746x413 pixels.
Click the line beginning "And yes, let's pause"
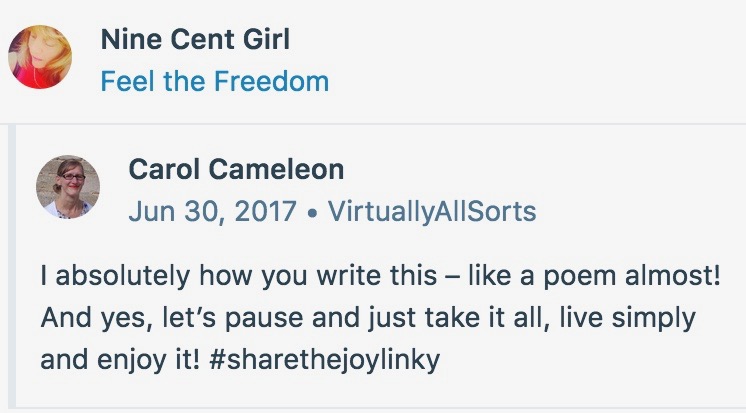[x=368, y=319]
